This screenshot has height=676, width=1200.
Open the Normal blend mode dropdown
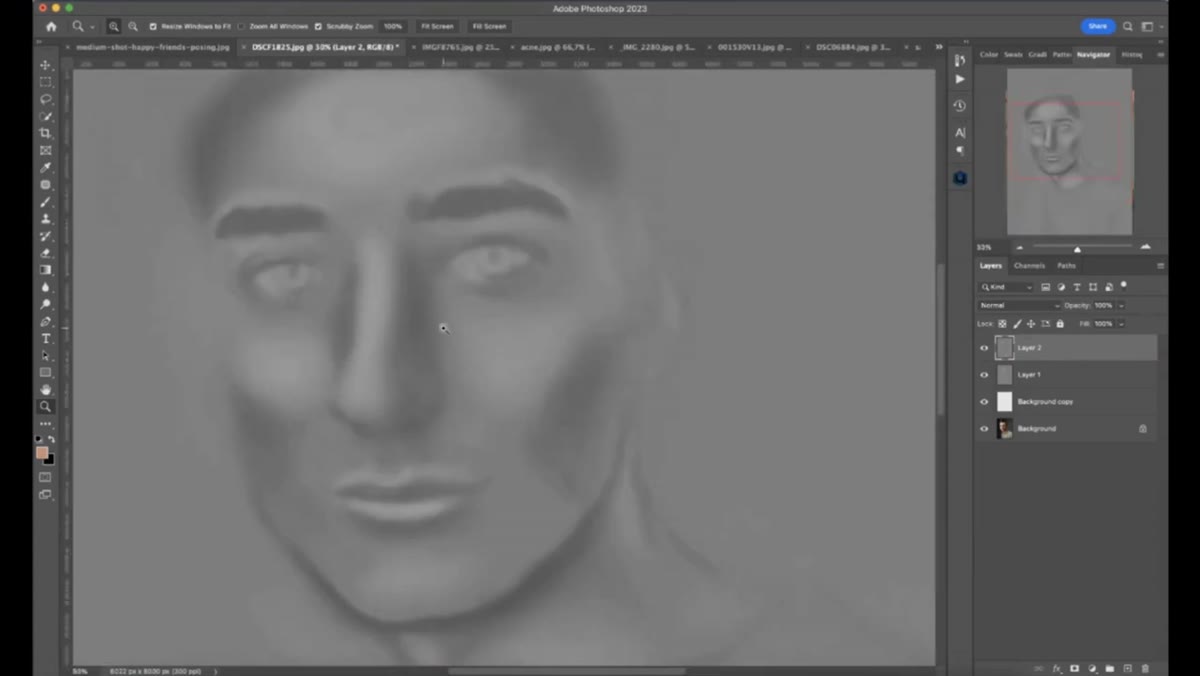(x=1019, y=305)
